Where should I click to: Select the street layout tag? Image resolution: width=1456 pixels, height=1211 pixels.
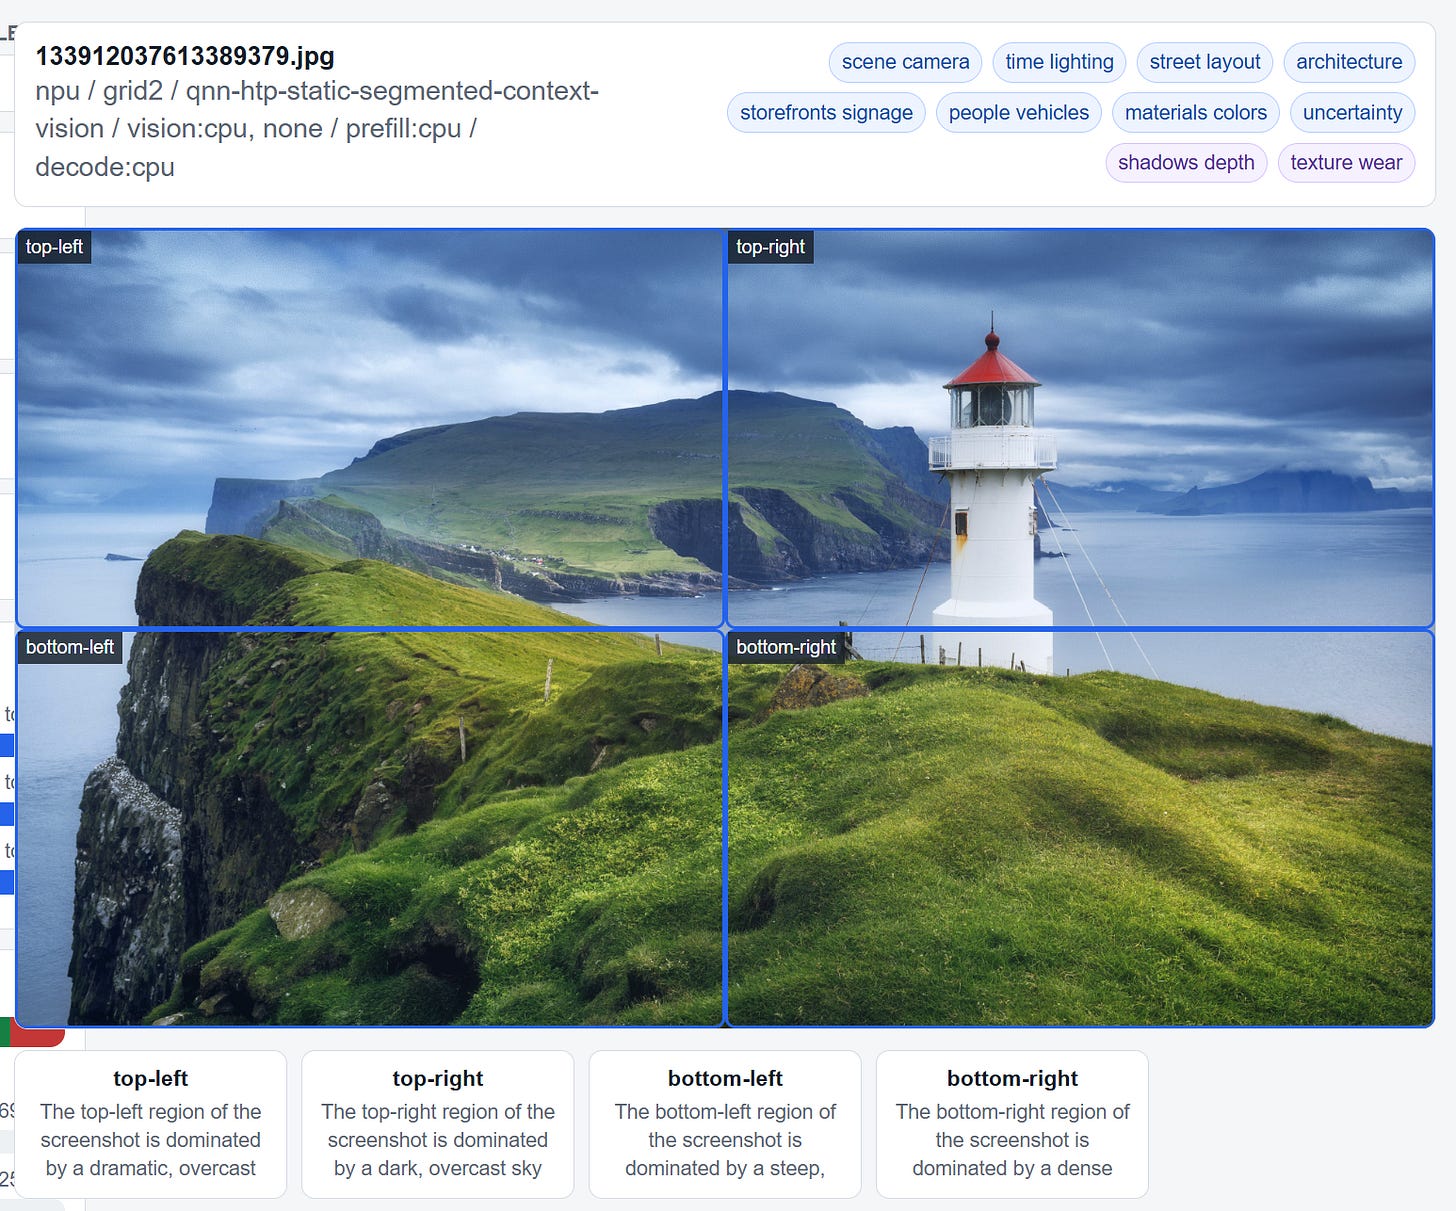(1204, 62)
